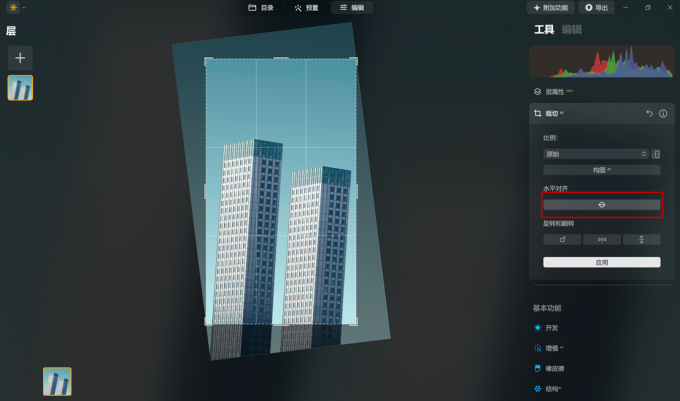Click the 应用 apply button

click(601, 262)
